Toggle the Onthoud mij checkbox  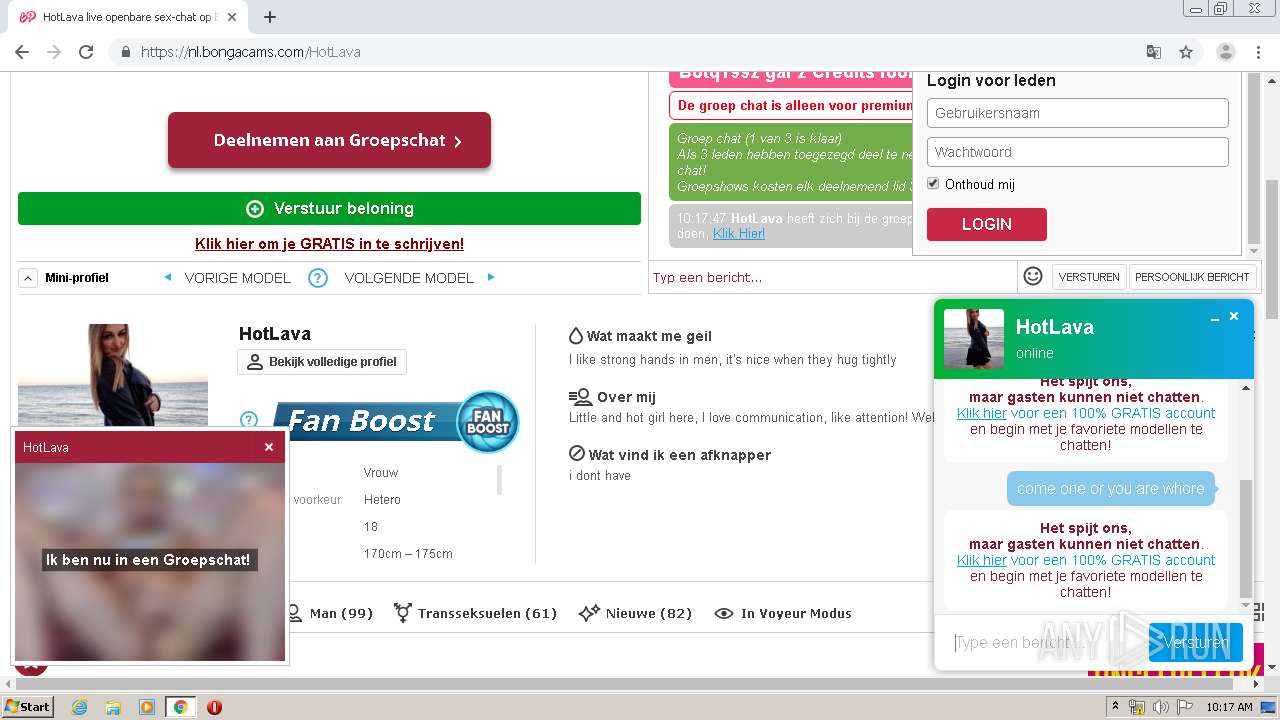(x=933, y=184)
